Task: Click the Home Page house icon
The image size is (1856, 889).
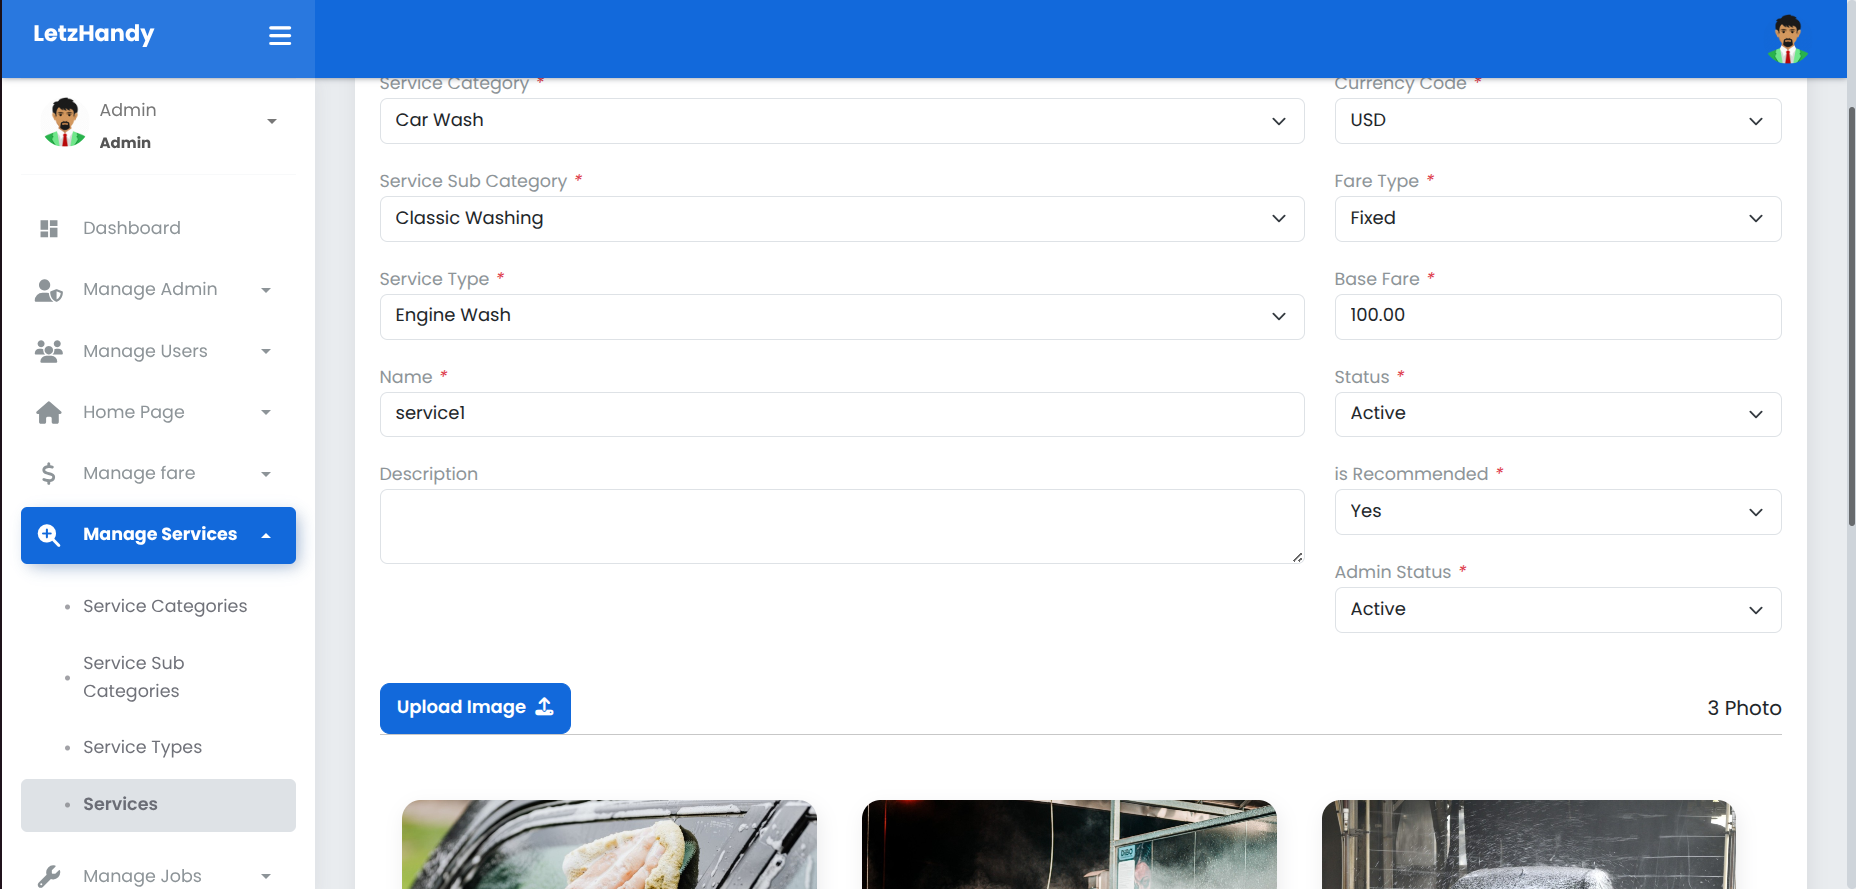Action: [x=49, y=412]
